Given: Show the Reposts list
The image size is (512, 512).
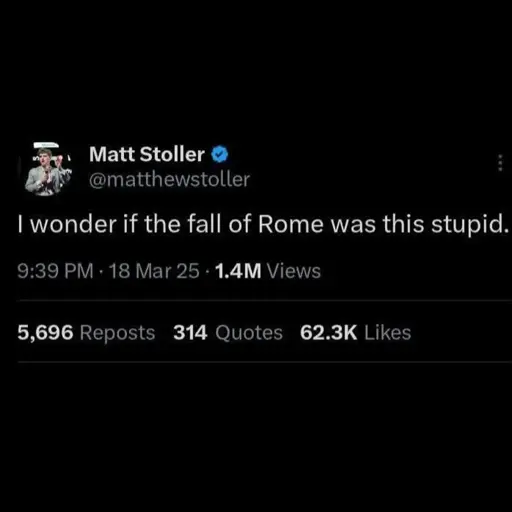Looking at the screenshot, I should (117, 333).
